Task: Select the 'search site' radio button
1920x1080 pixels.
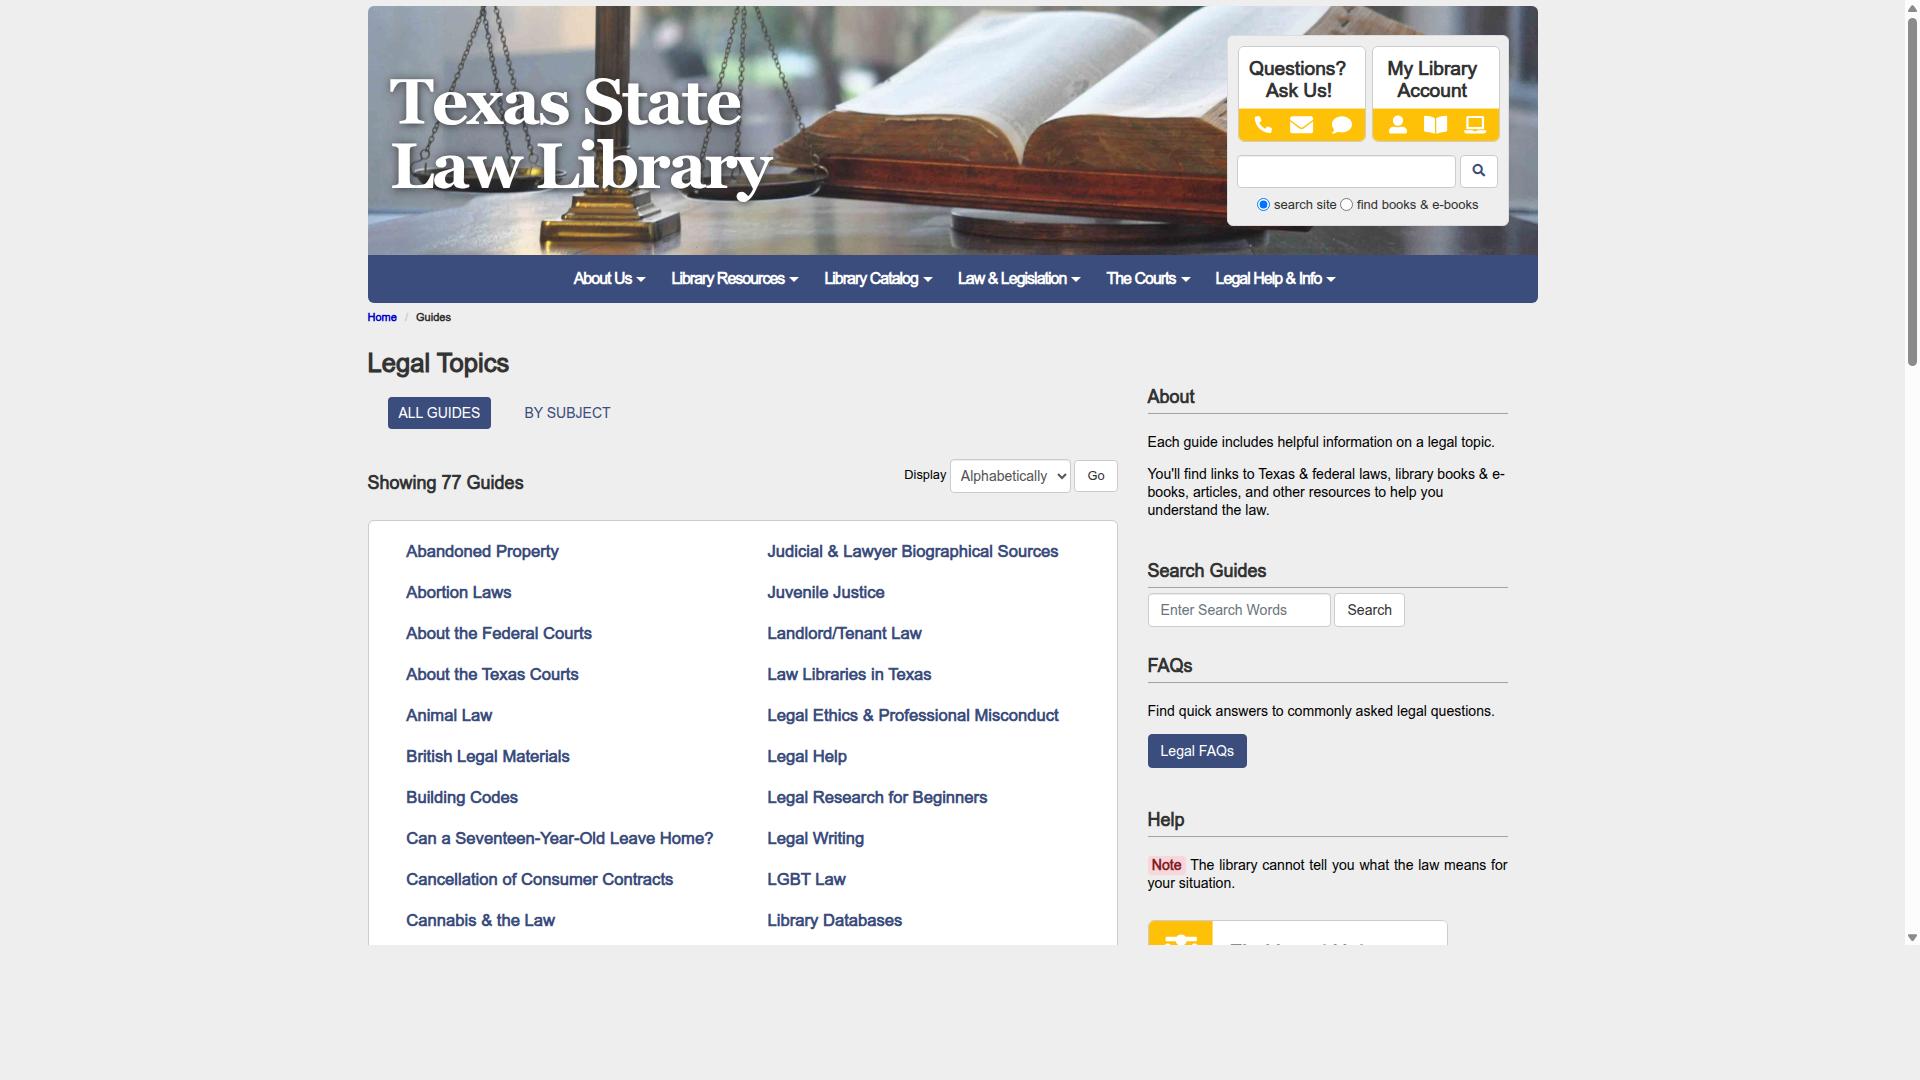Action: coord(1263,205)
